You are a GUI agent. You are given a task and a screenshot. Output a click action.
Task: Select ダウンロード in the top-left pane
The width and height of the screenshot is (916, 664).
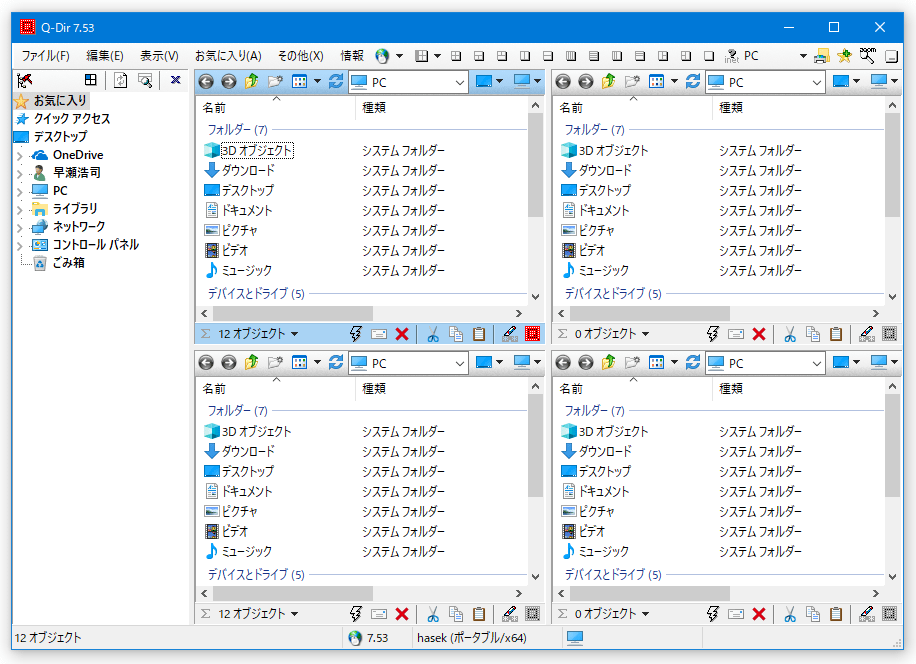248,171
